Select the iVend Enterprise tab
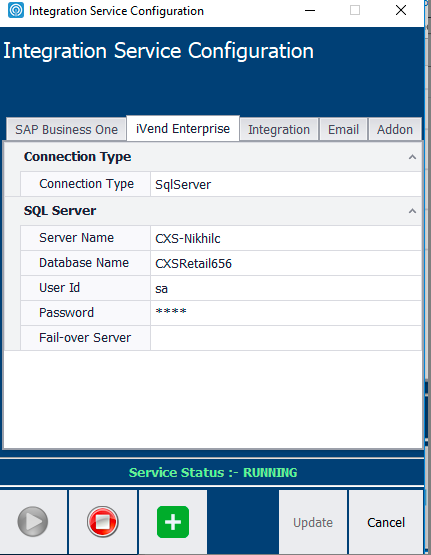Screen dimensions: 431x555 click(183, 128)
